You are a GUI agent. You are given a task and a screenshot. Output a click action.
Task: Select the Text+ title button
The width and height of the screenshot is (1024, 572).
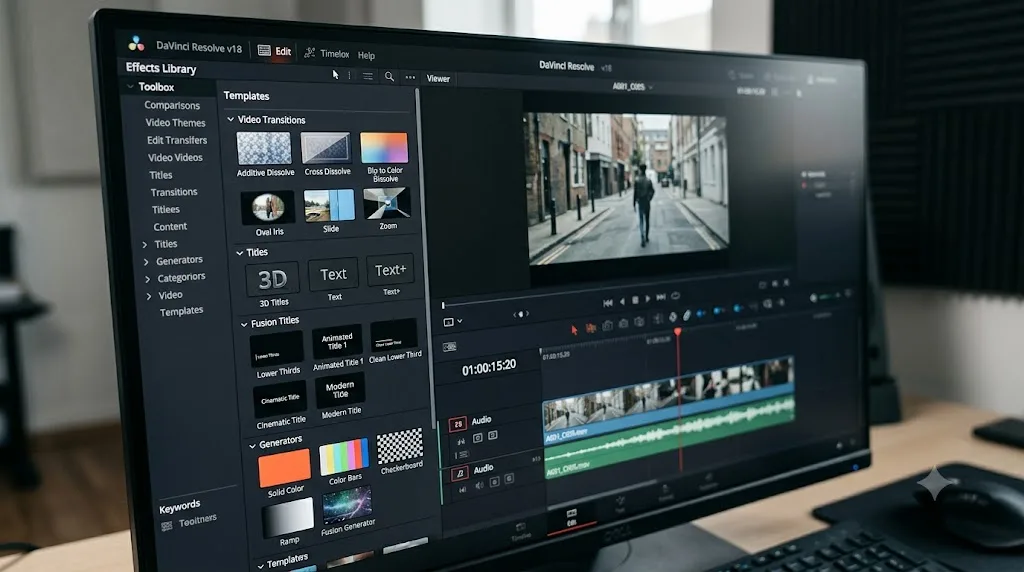tap(391, 270)
